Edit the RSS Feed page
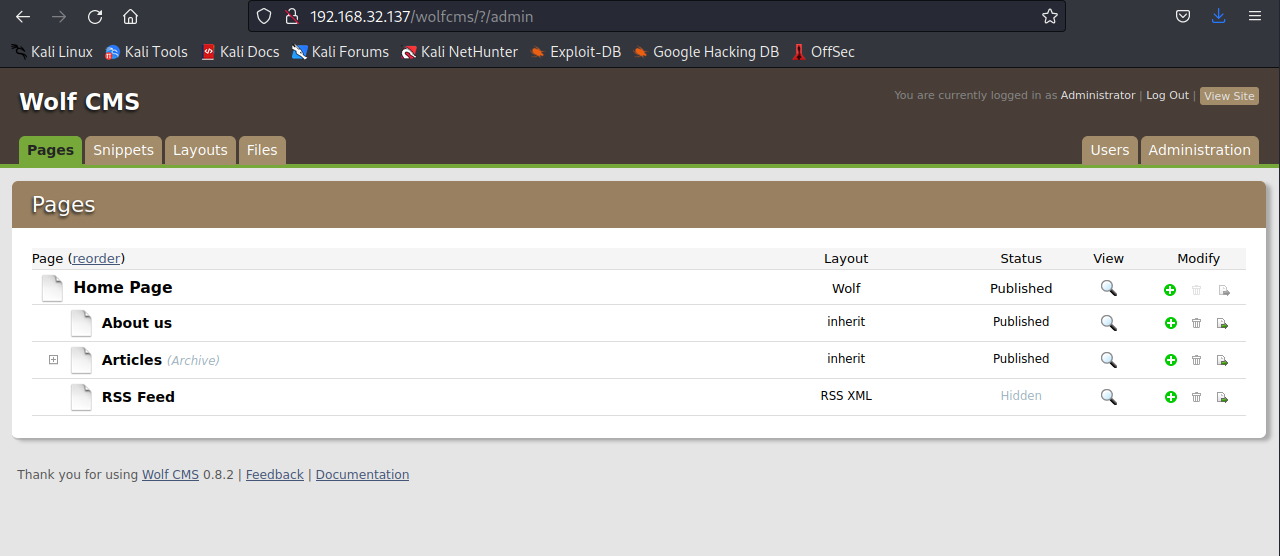Viewport: 1280px width, 556px height. [x=138, y=397]
